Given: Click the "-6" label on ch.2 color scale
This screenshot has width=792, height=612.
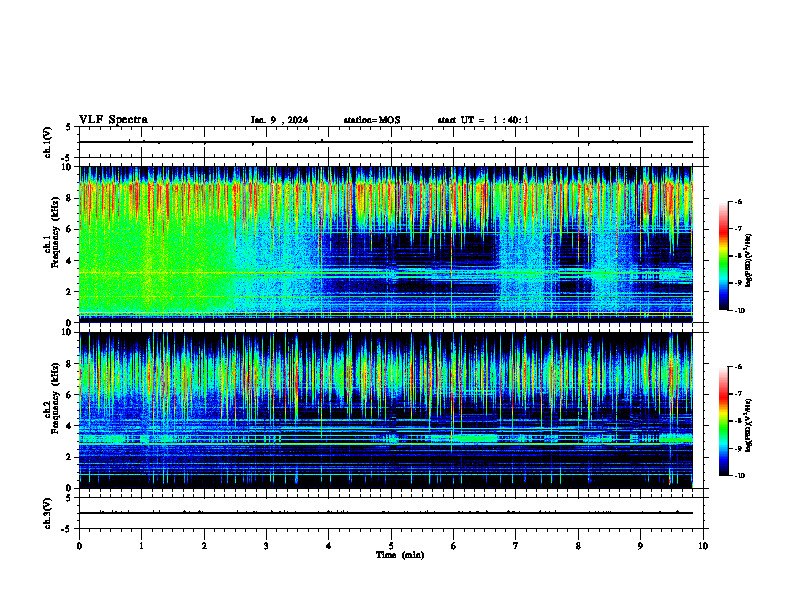Looking at the screenshot, I should [x=738, y=367].
